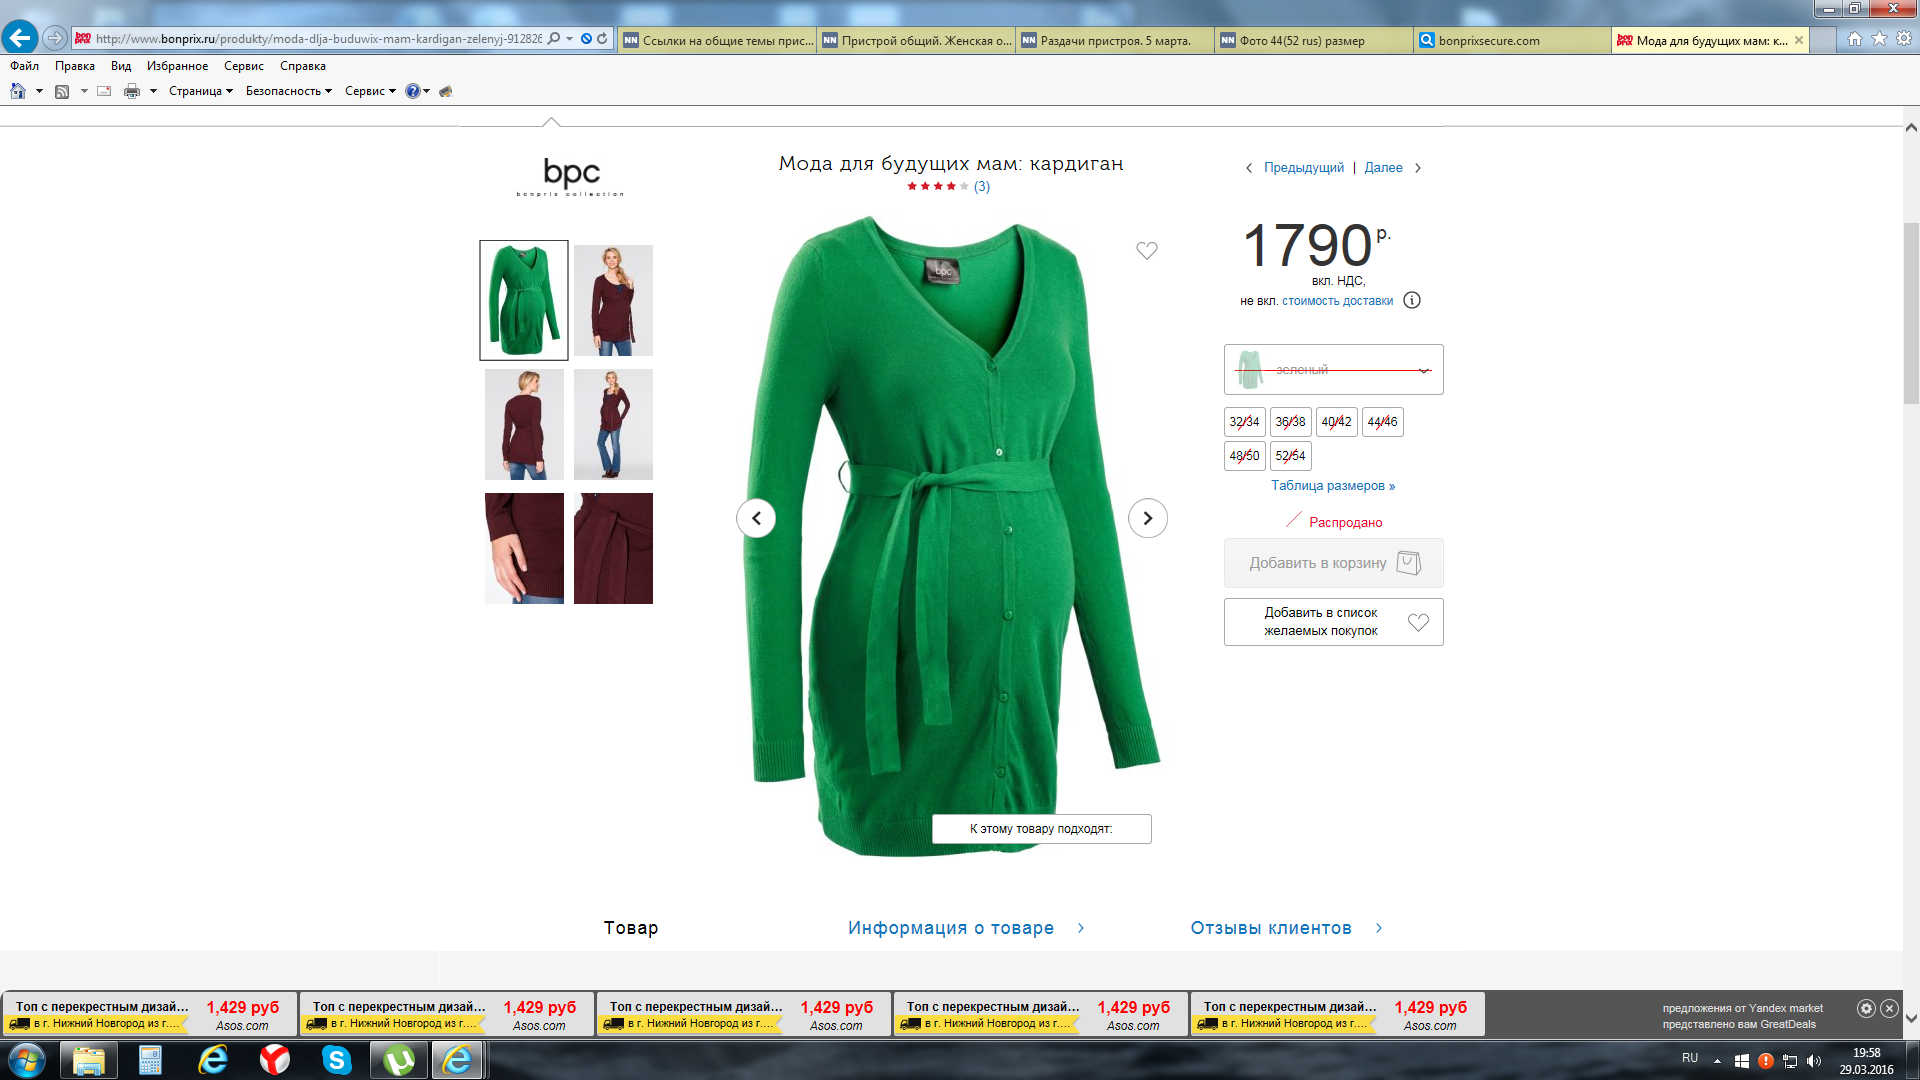Switch to Фото 44(52 rus) размер tab
This screenshot has width=1920, height=1080.
point(1314,40)
